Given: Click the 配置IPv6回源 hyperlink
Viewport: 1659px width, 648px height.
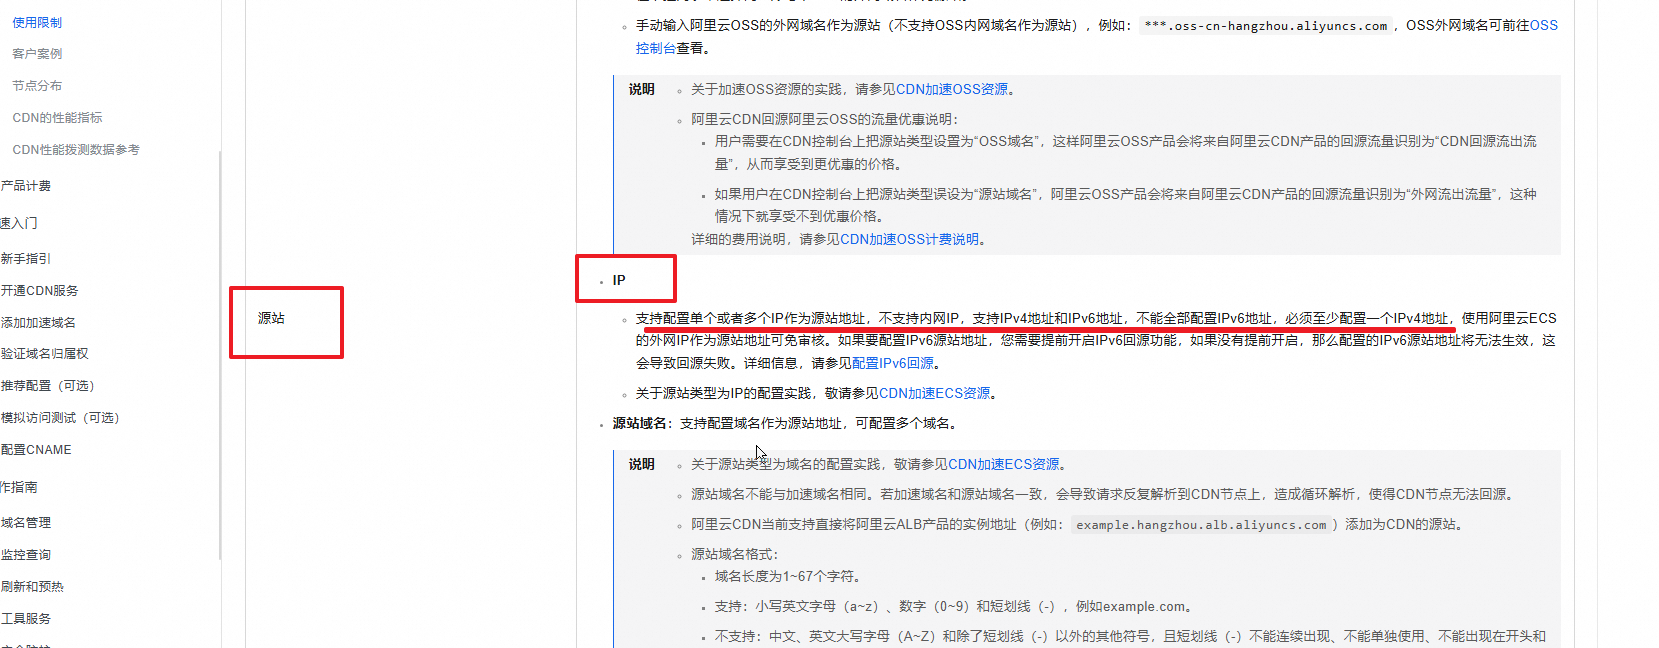Looking at the screenshot, I should point(892,364).
